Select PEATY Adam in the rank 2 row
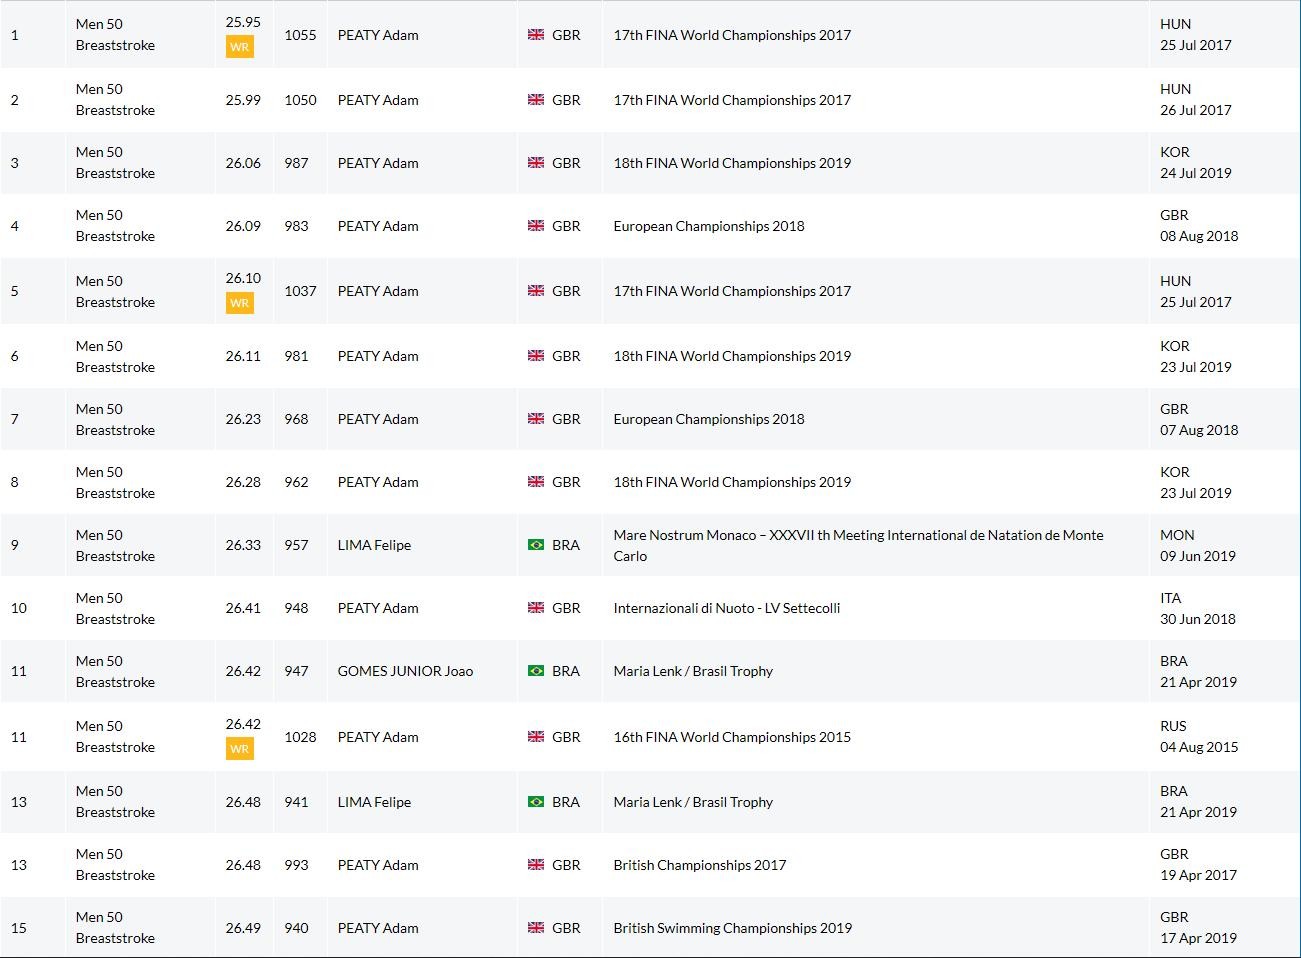 [x=378, y=100]
